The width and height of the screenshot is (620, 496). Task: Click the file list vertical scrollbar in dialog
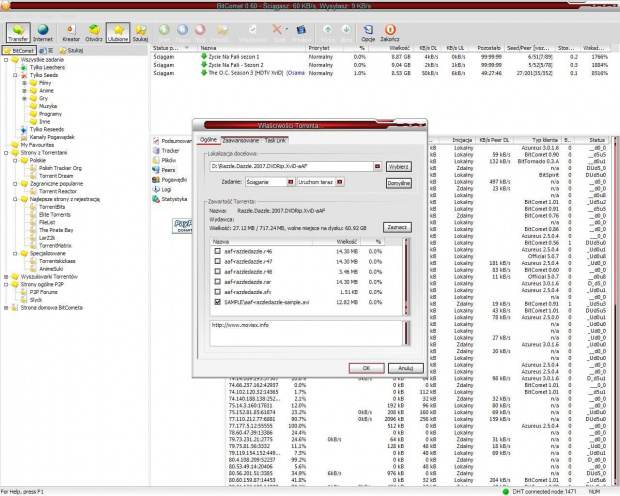click(406, 276)
